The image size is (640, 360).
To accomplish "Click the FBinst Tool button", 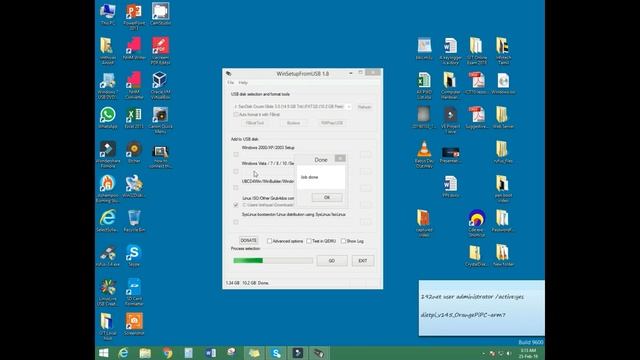I will [x=255, y=123].
